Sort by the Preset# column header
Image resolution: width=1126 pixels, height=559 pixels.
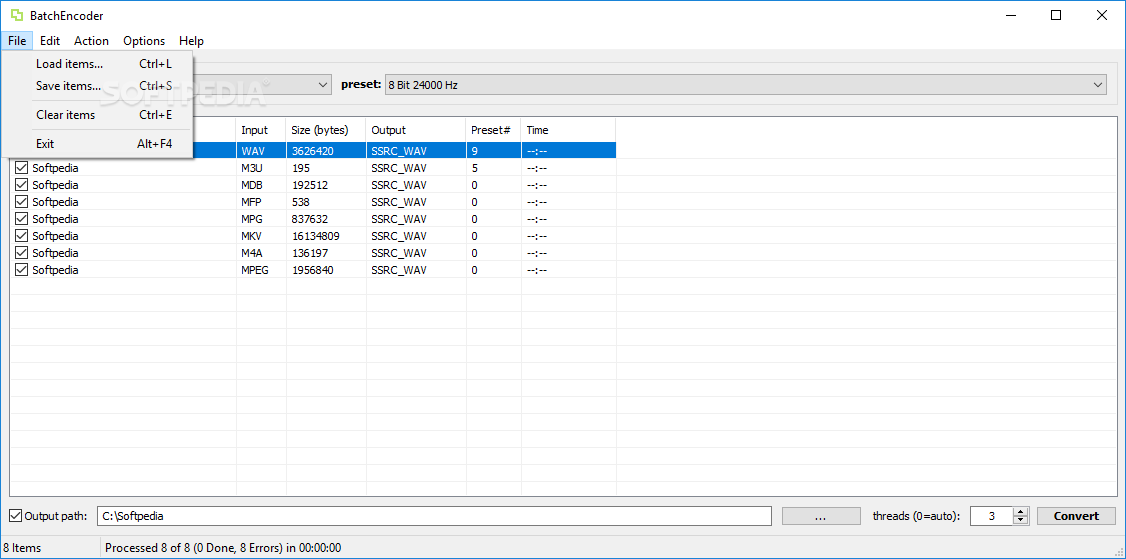494,130
